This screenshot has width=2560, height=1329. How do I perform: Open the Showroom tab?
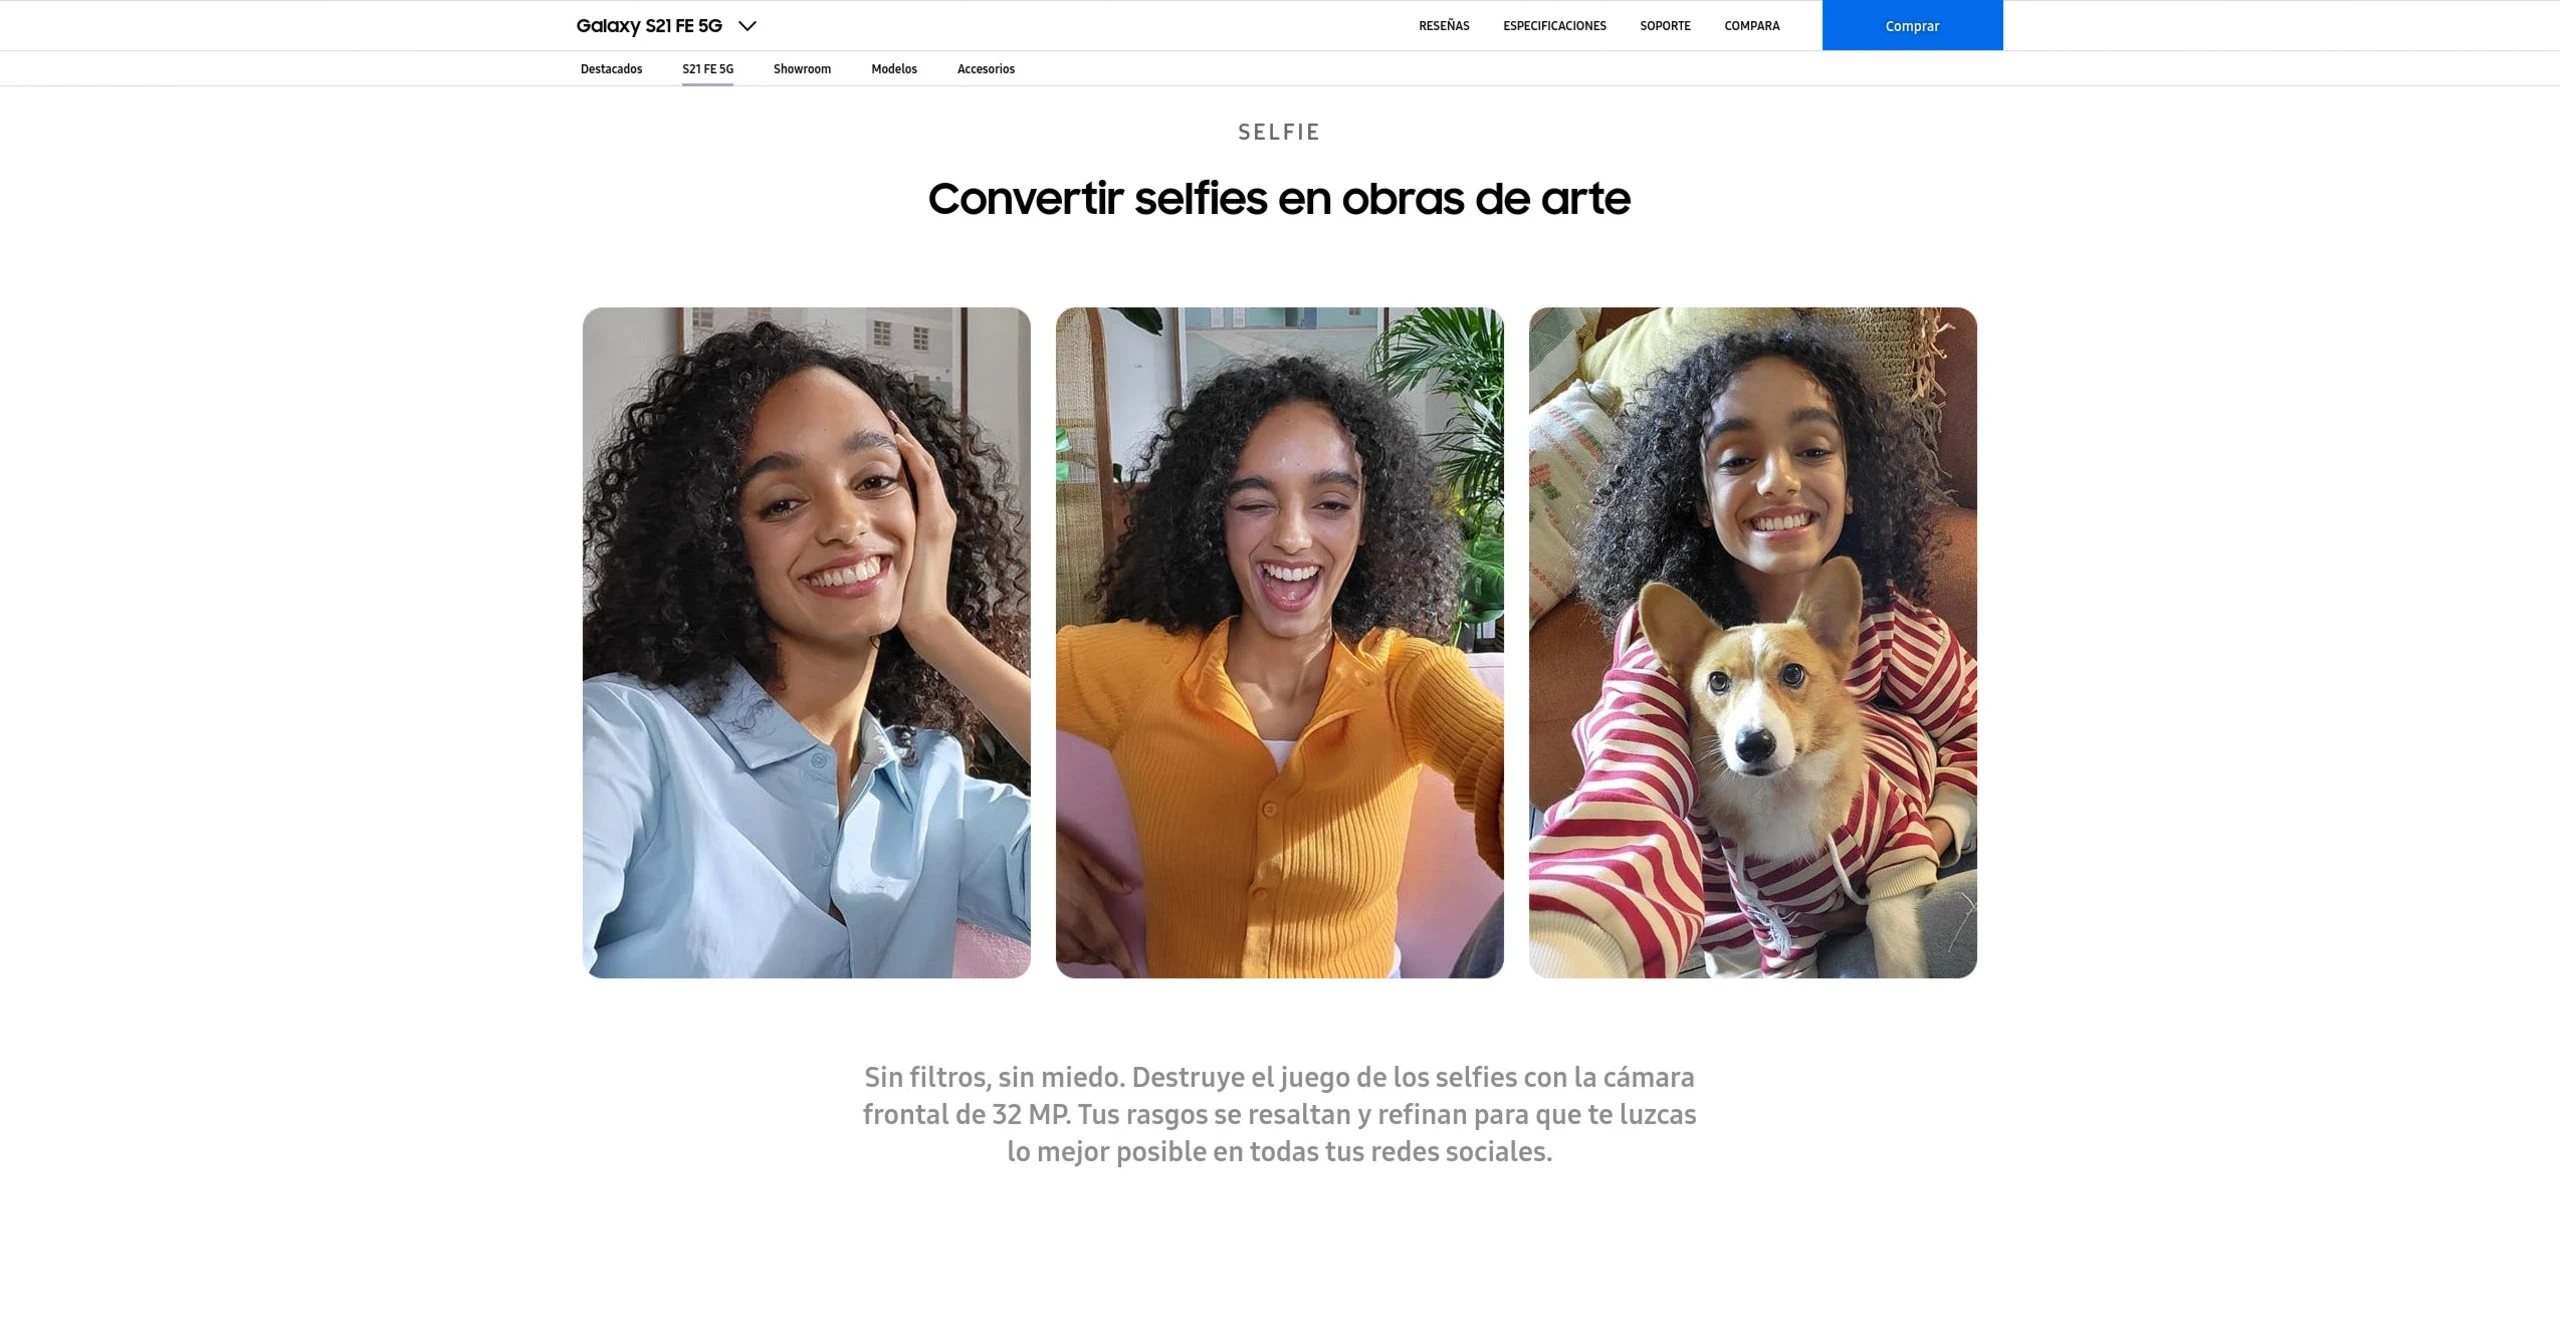802,69
